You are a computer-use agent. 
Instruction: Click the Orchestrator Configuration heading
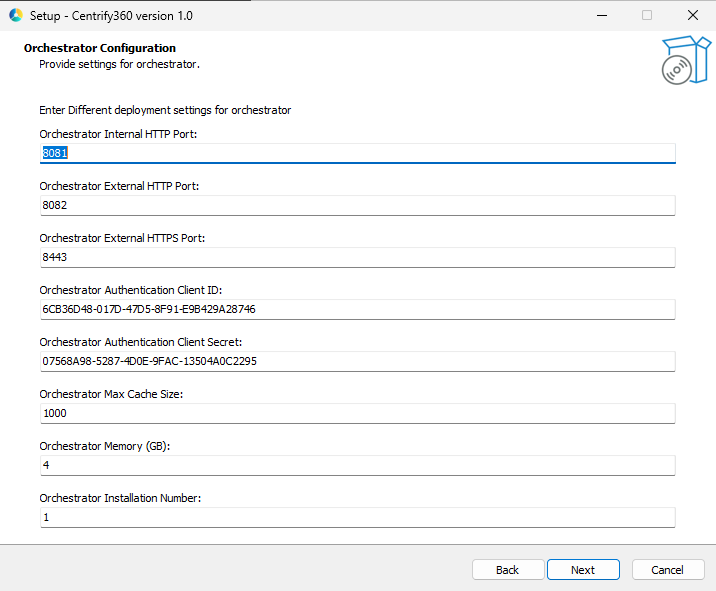(x=100, y=48)
